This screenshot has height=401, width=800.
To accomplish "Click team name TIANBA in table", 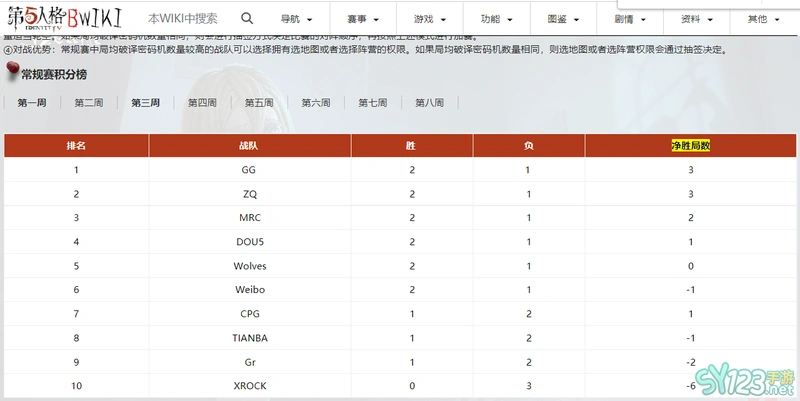I will pyautogui.click(x=250, y=338).
